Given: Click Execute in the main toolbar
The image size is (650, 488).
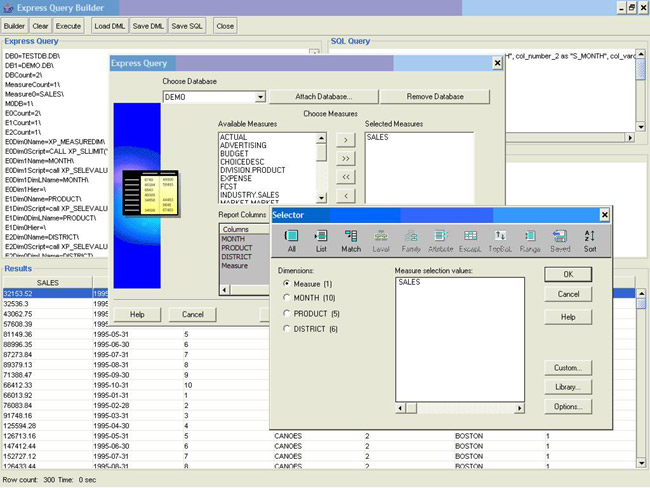Looking at the screenshot, I should point(69,25).
